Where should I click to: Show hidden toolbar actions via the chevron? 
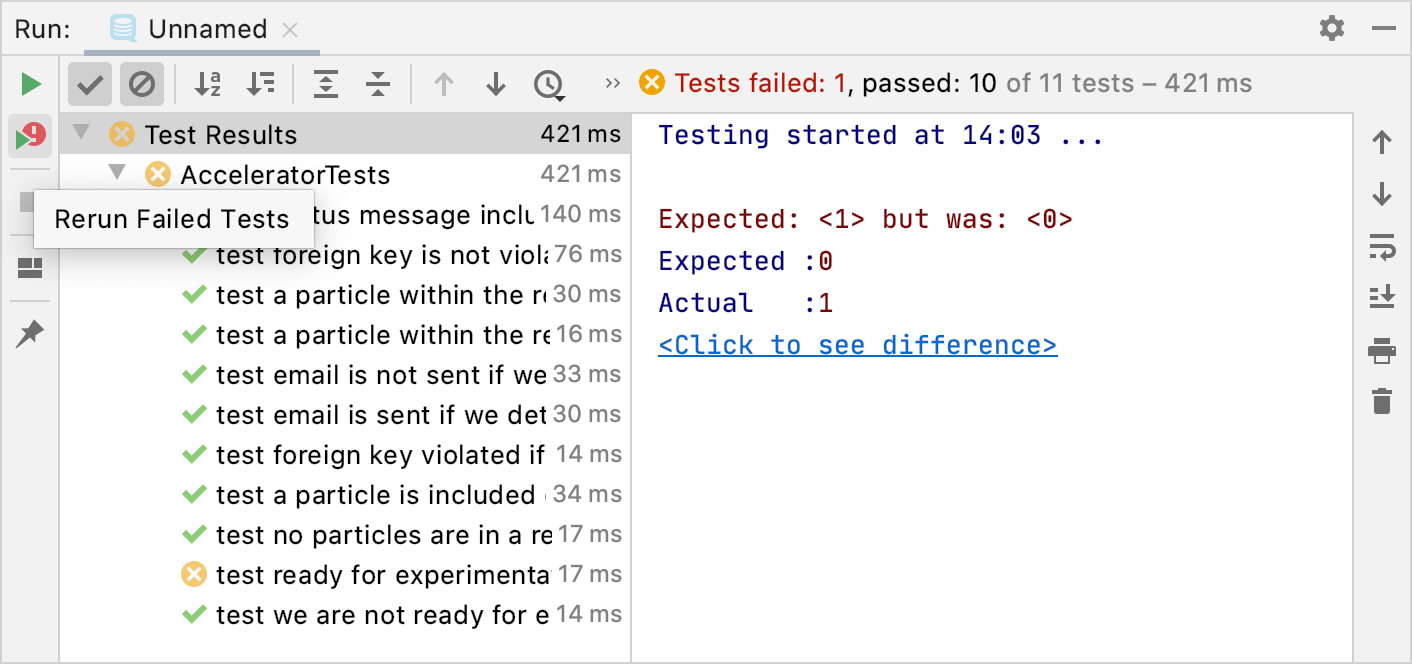click(x=611, y=84)
